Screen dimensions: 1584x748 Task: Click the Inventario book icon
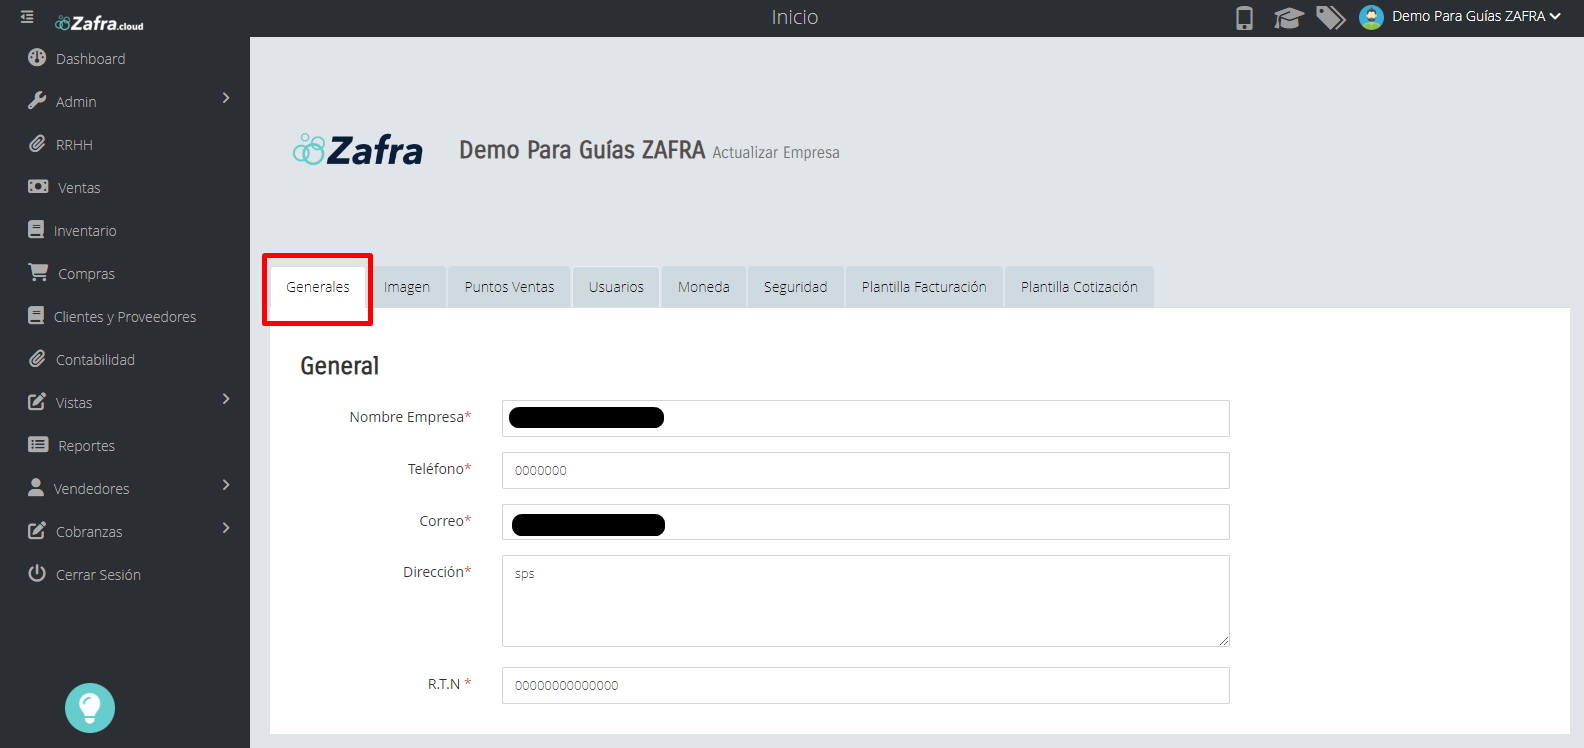click(36, 230)
